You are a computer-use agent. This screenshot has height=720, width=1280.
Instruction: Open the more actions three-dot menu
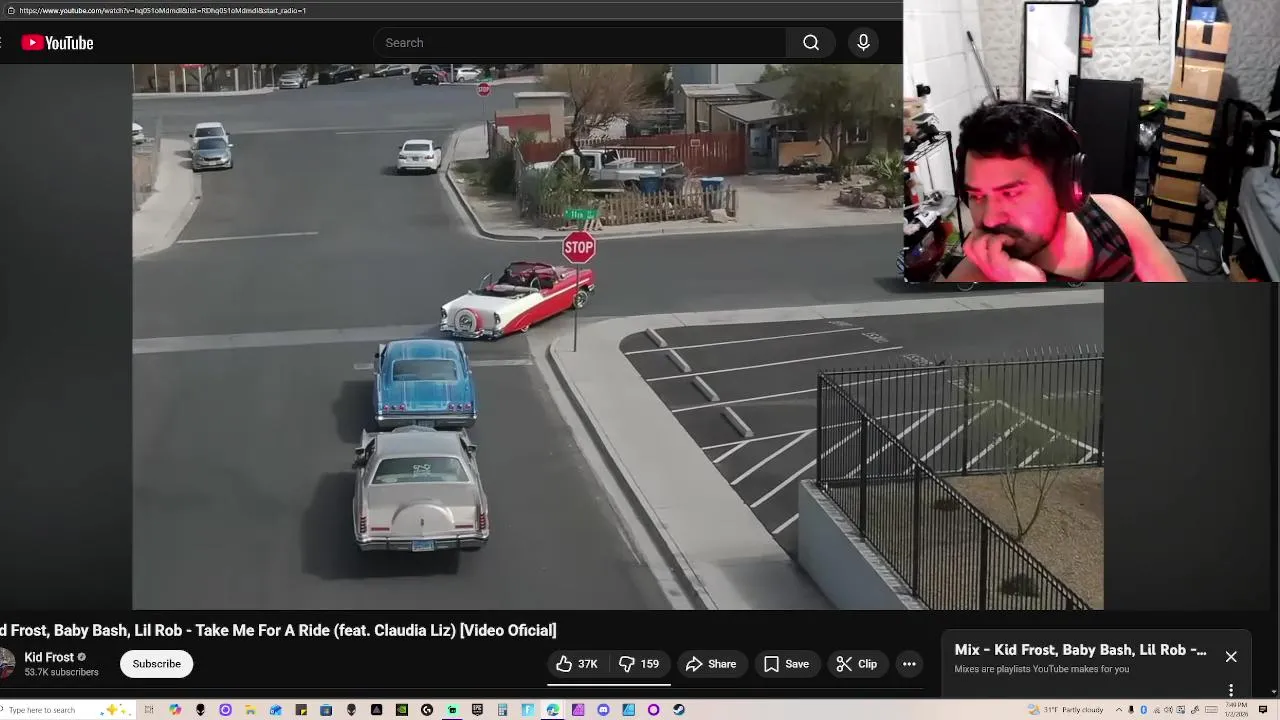click(x=909, y=664)
